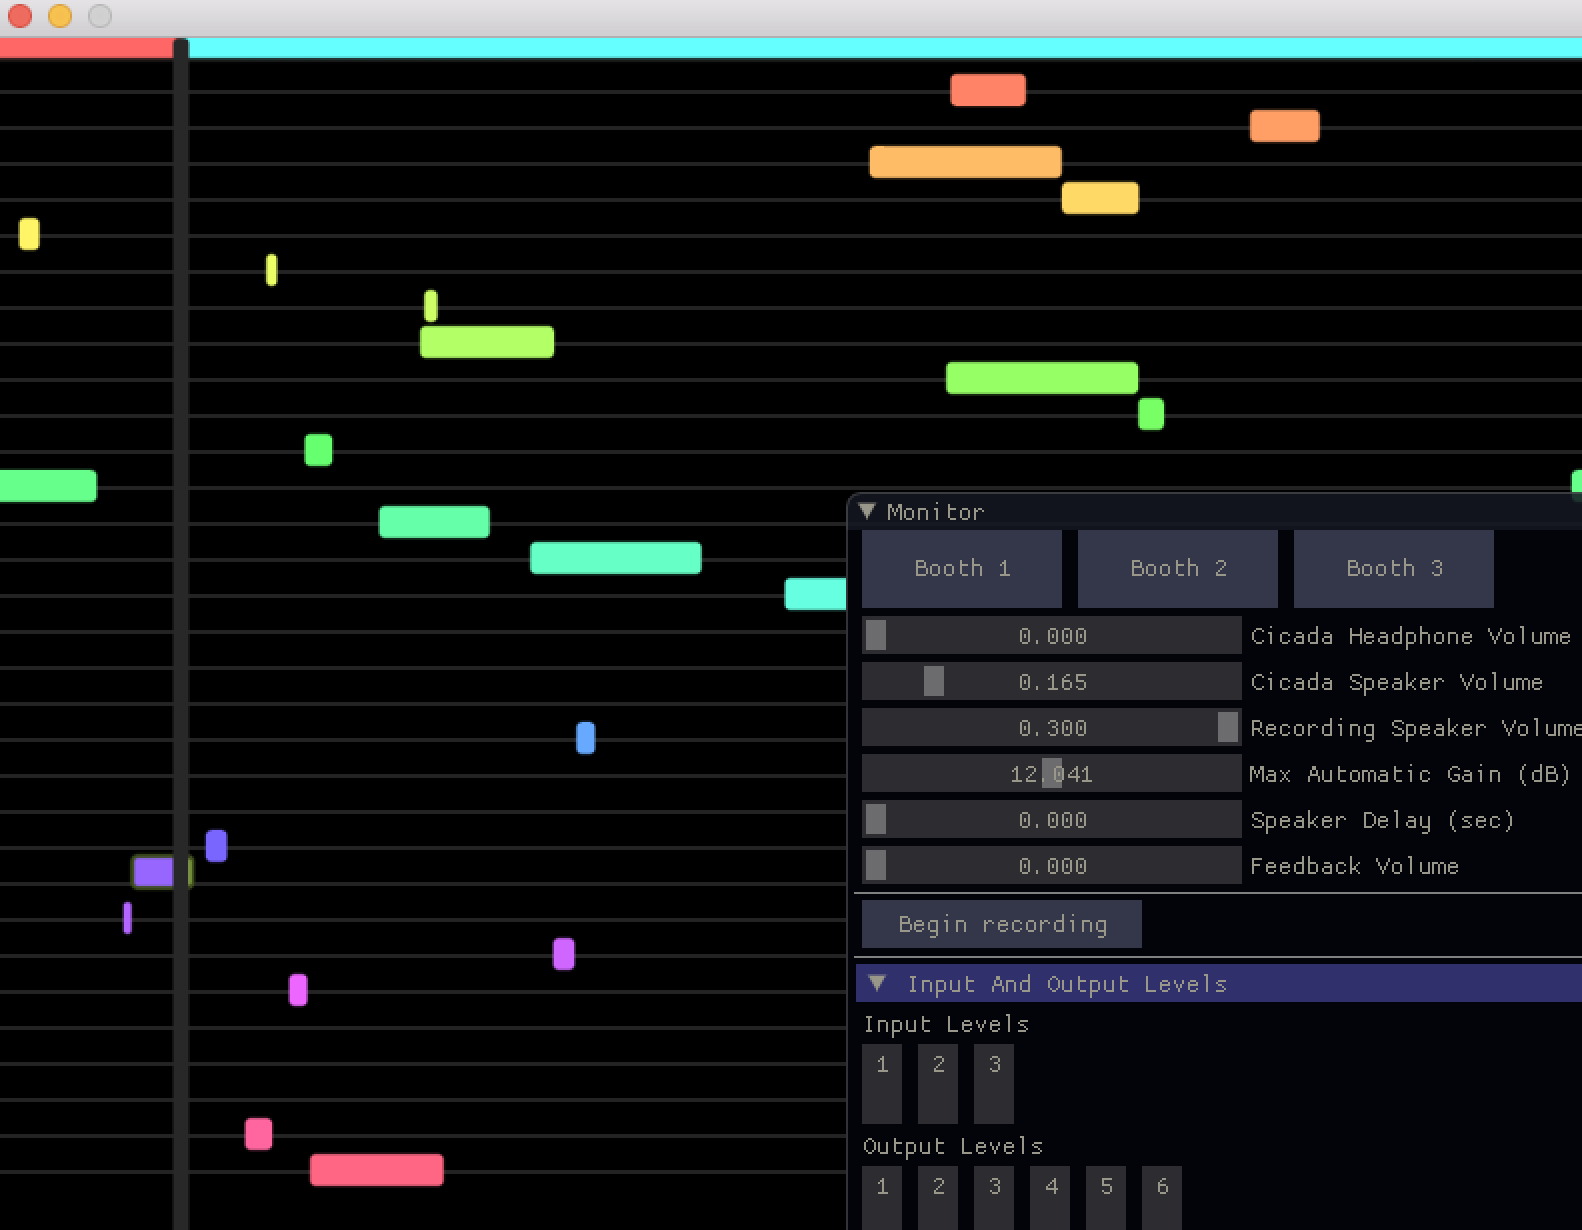Click the Max Automatic Gain slider

pos(1051,774)
